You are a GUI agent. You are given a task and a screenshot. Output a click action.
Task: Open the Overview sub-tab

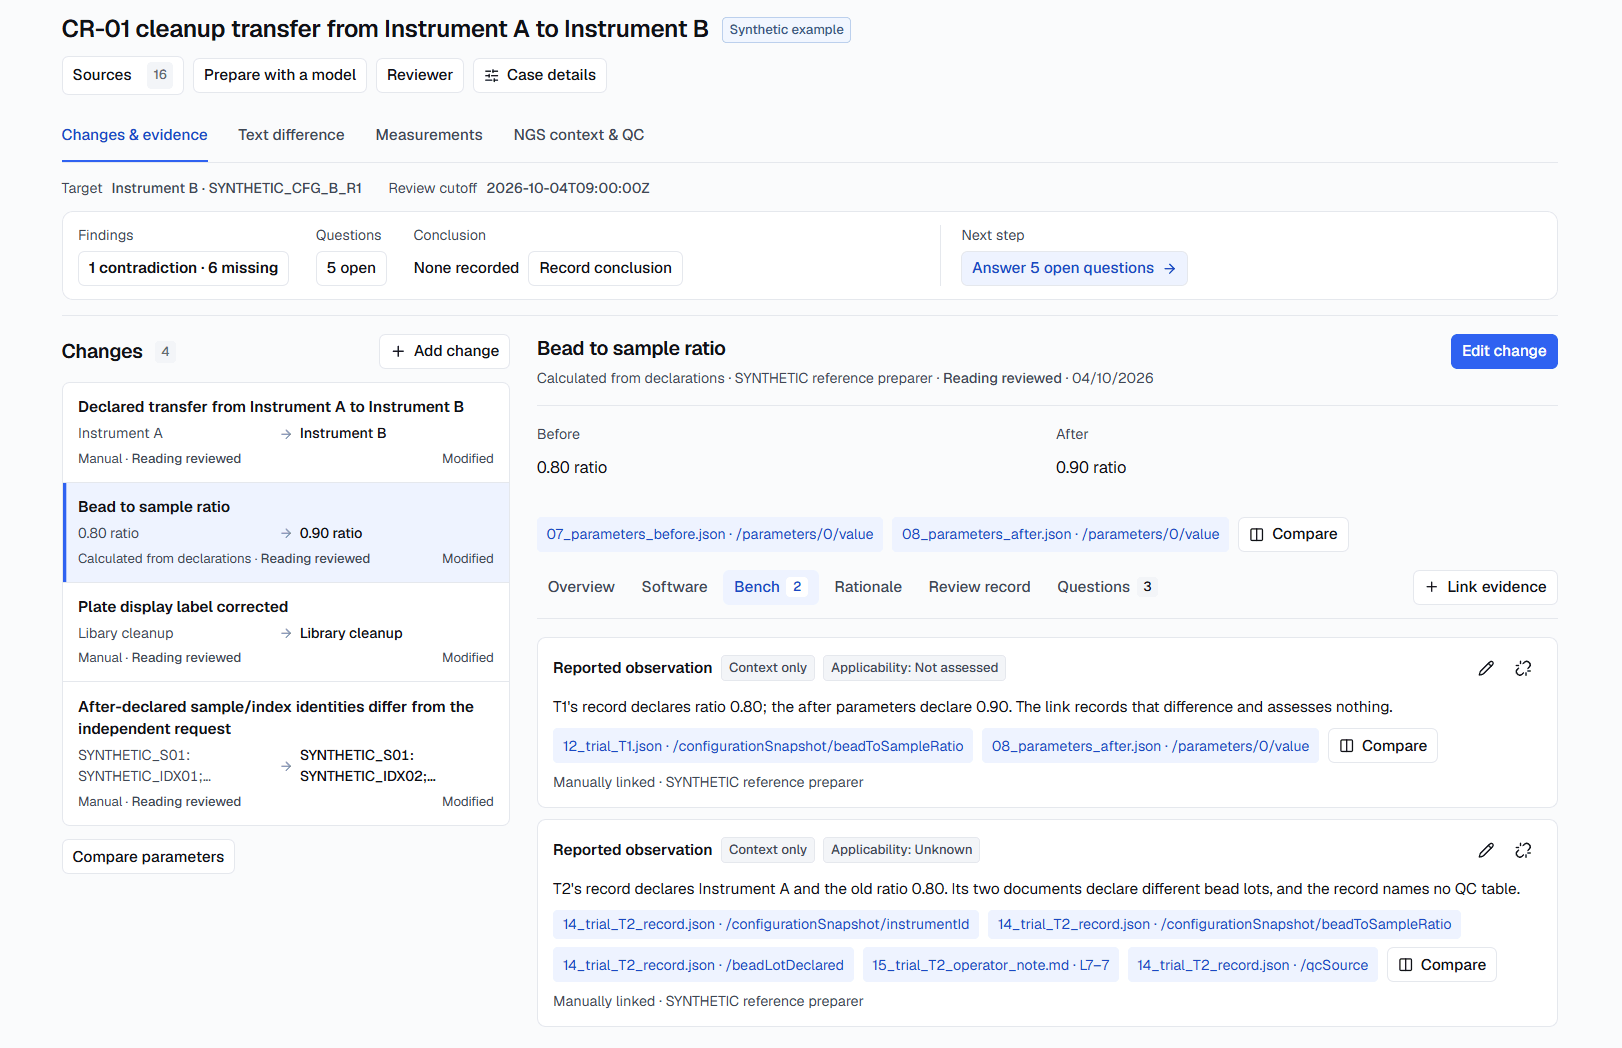coord(581,587)
